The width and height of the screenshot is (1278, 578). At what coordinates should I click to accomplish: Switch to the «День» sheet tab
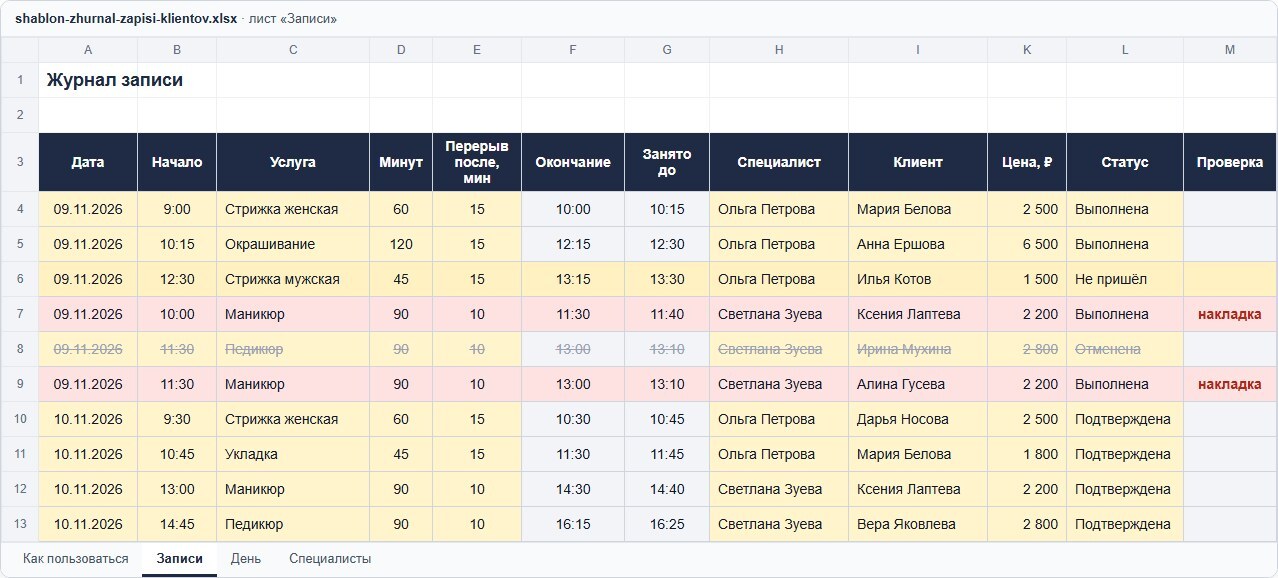click(x=246, y=559)
